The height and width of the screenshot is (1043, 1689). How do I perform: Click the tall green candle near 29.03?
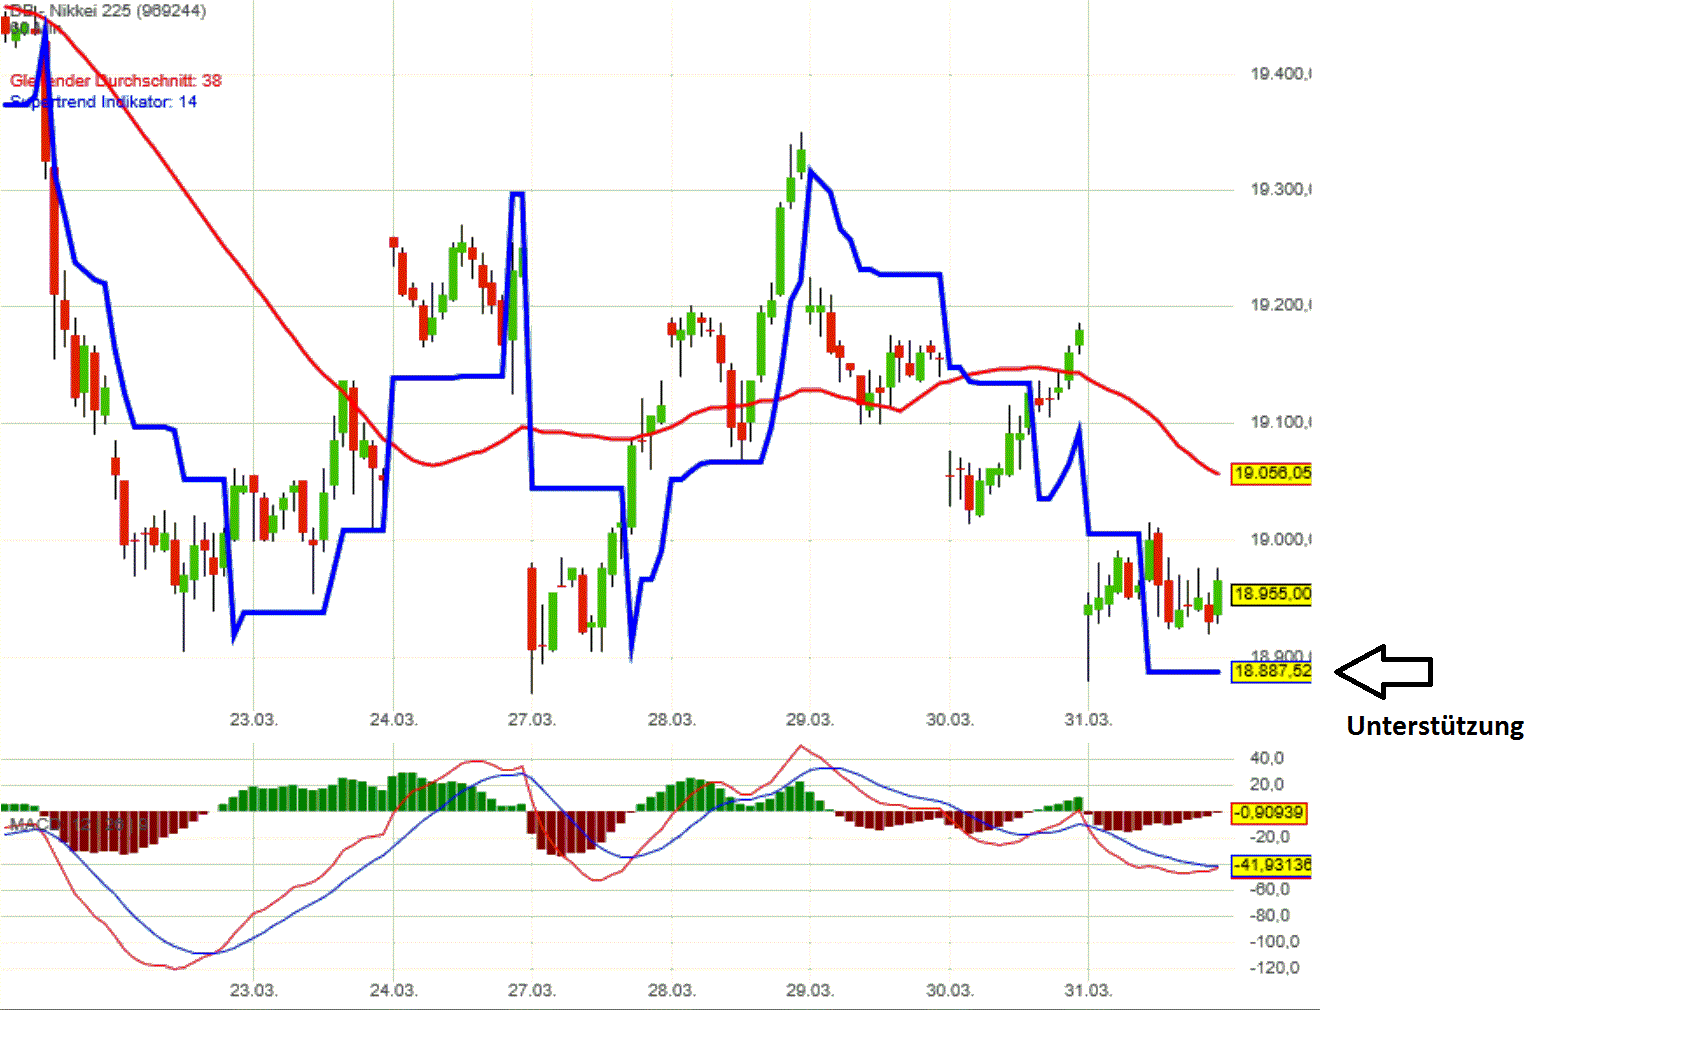click(778, 250)
